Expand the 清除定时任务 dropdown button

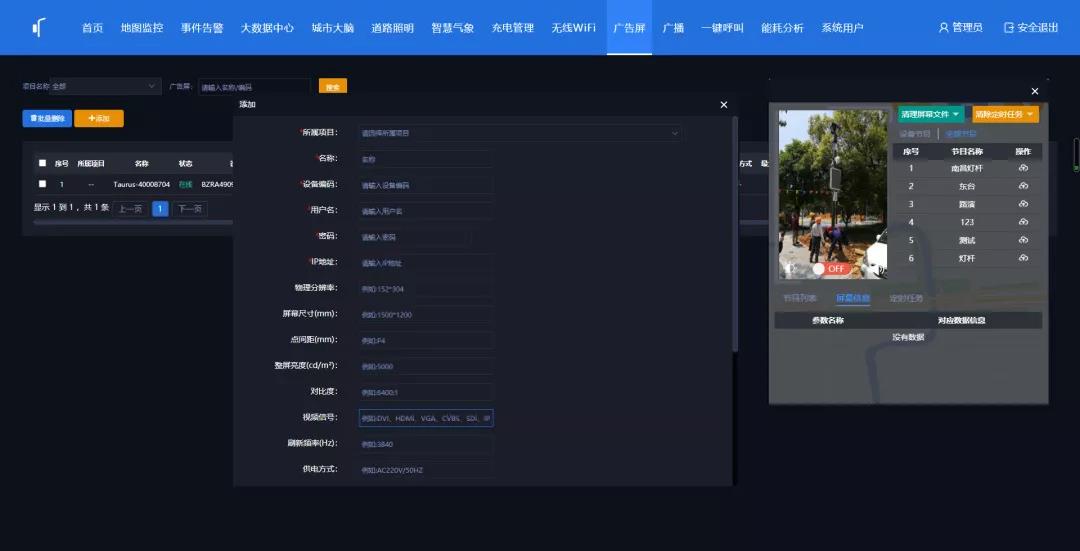tap(1004, 115)
